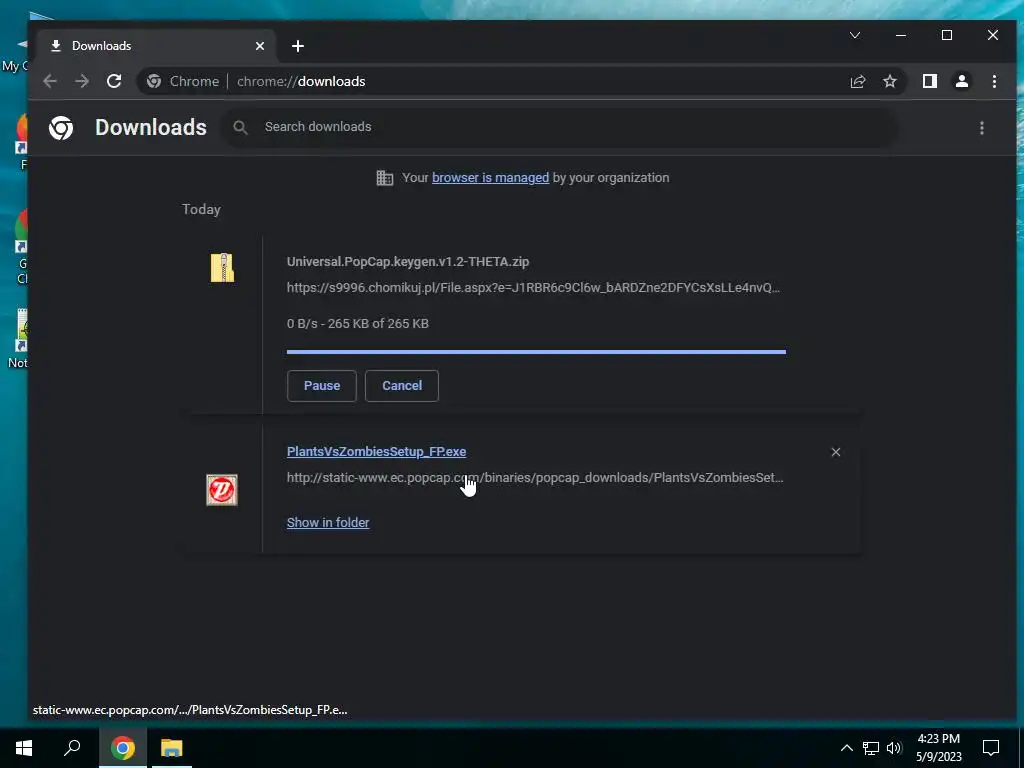Open a new tab with plus button
The height and width of the screenshot is (768, 1024).
pos(298,46)
